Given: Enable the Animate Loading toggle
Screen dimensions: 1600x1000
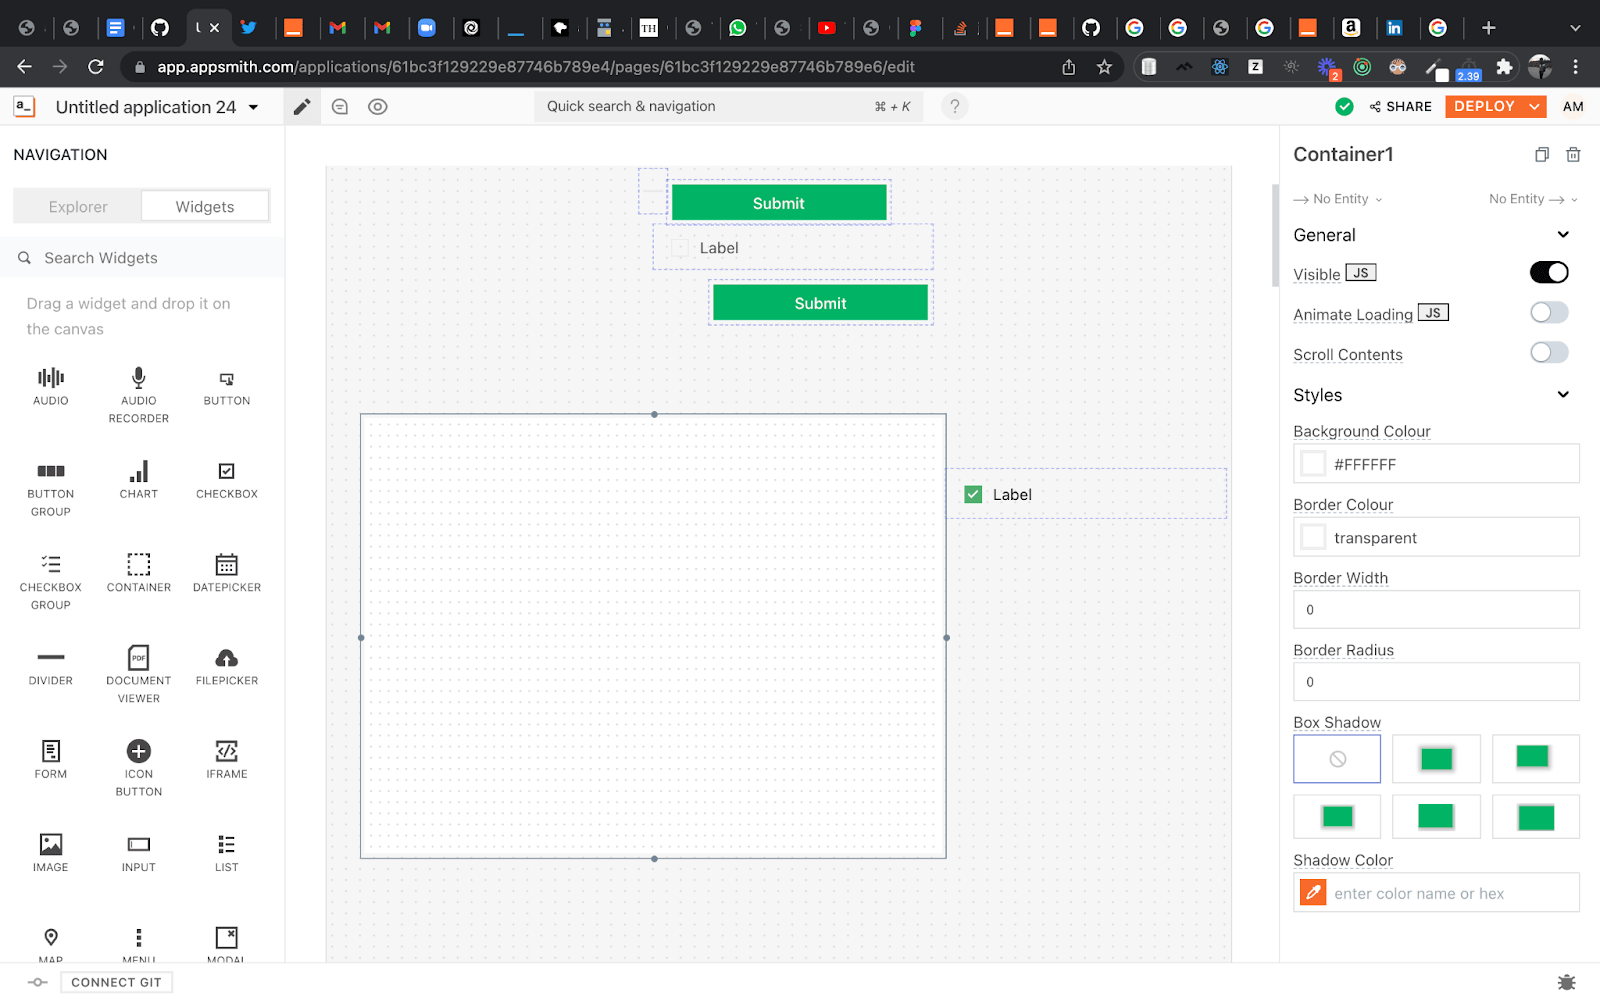Looking at the screenshot, I should point(1548,313).
